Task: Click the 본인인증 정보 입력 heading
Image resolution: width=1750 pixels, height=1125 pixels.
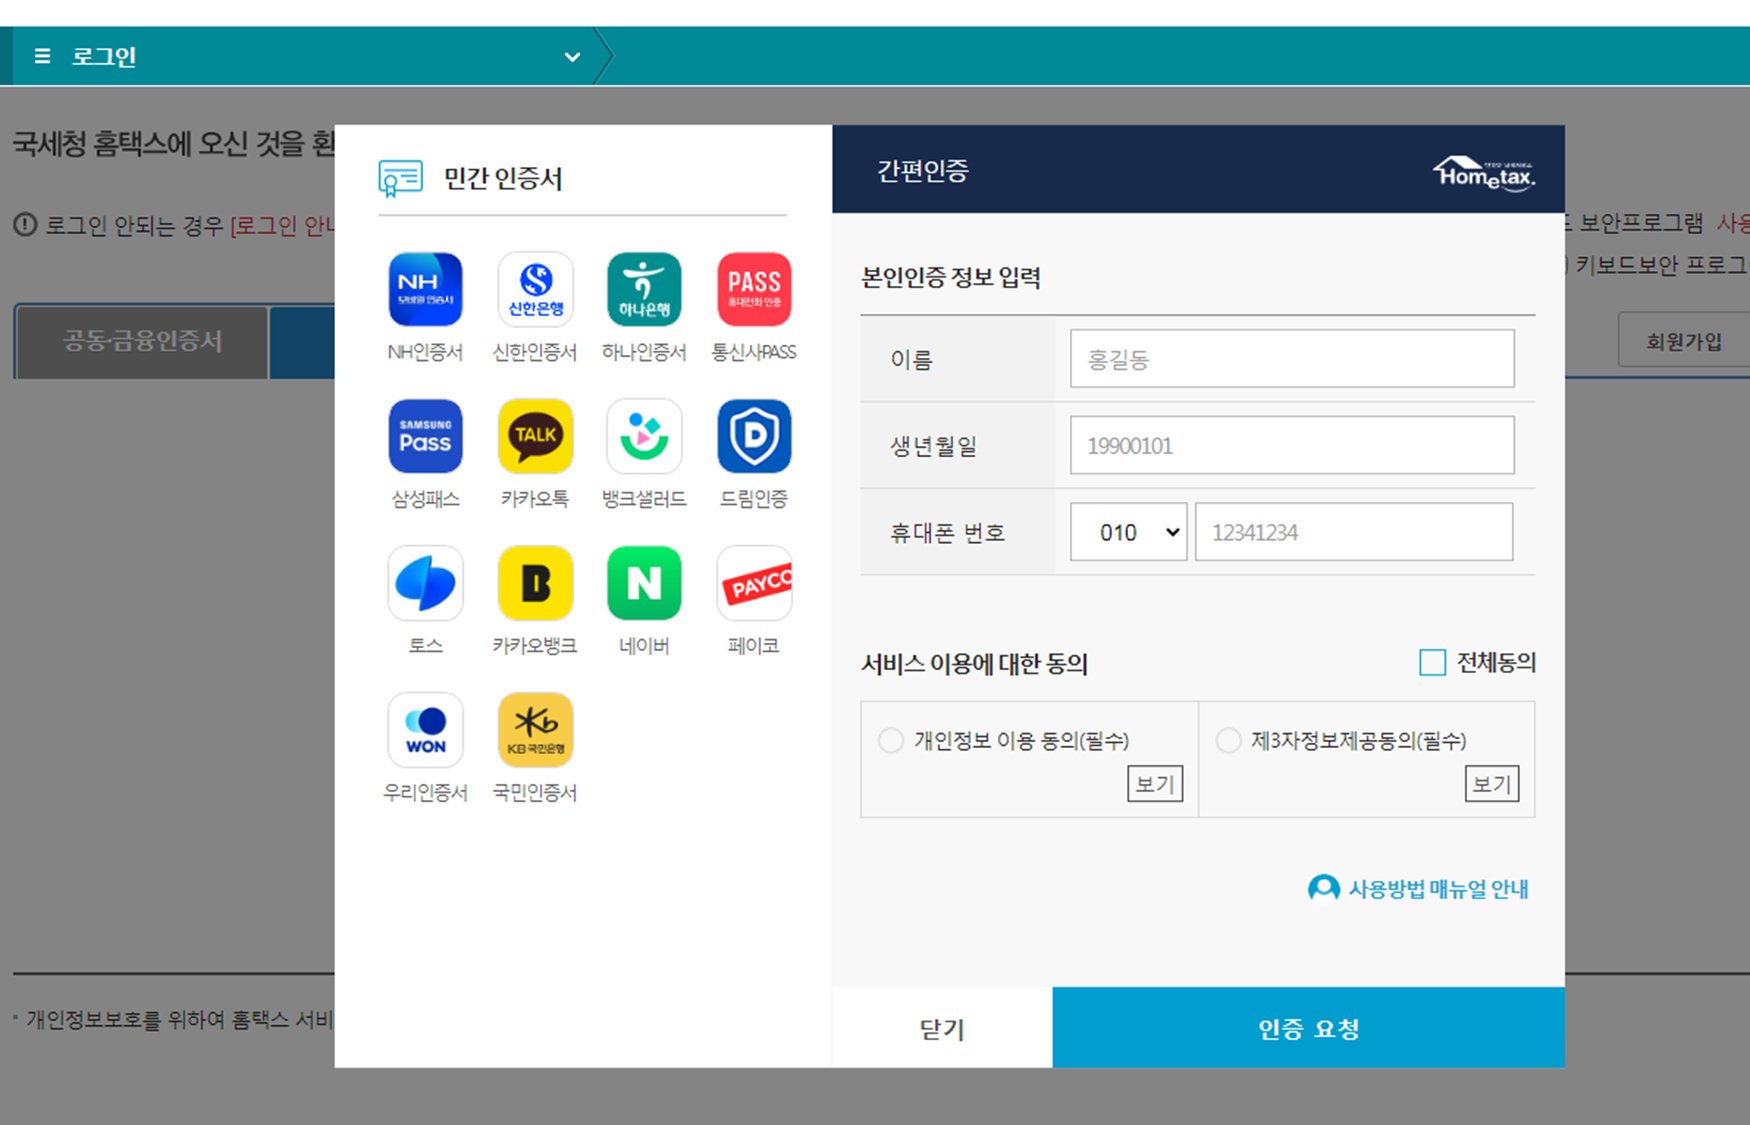Action: [950, 277]
